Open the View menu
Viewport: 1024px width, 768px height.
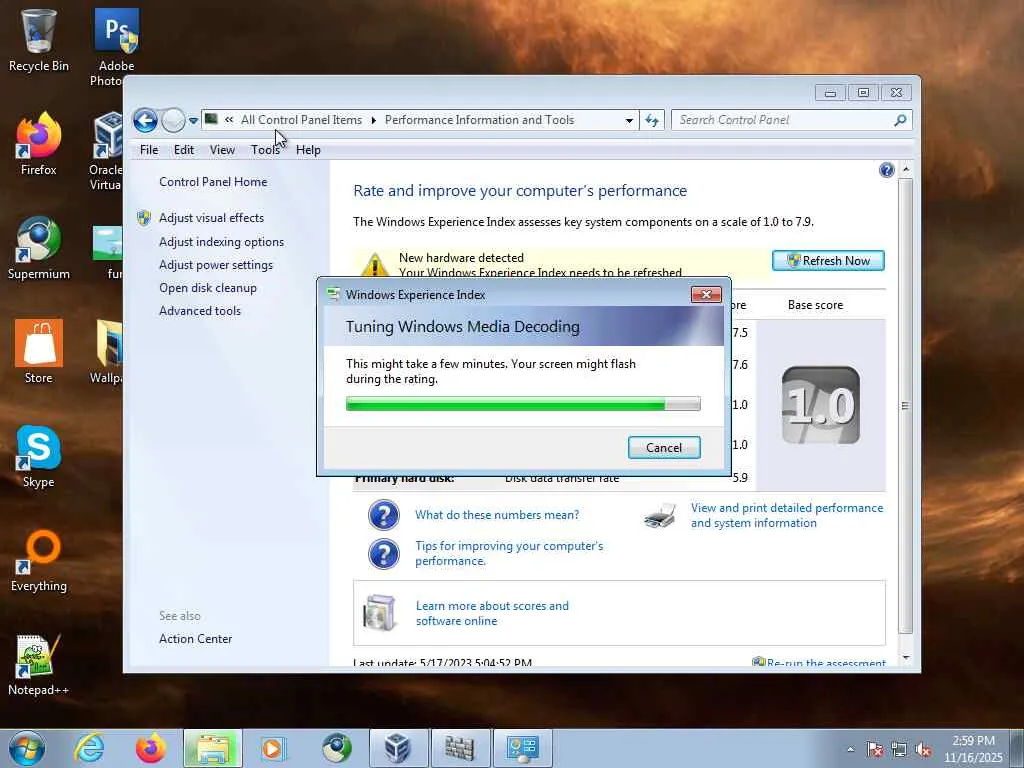tap(222, 150)
